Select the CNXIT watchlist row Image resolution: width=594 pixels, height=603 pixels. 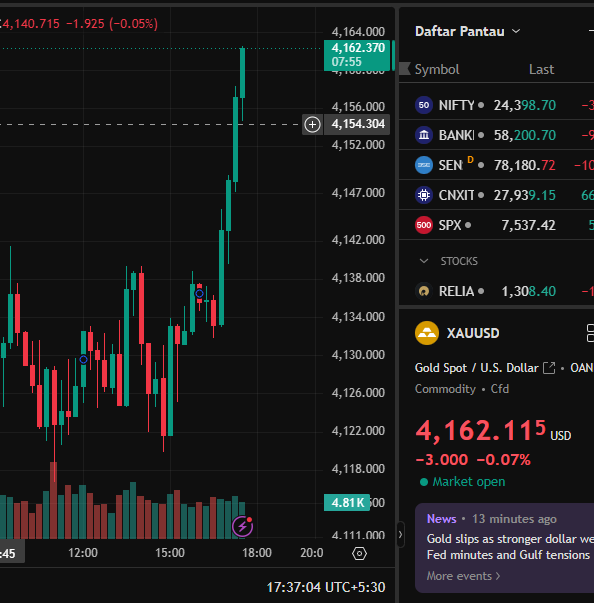496,195
